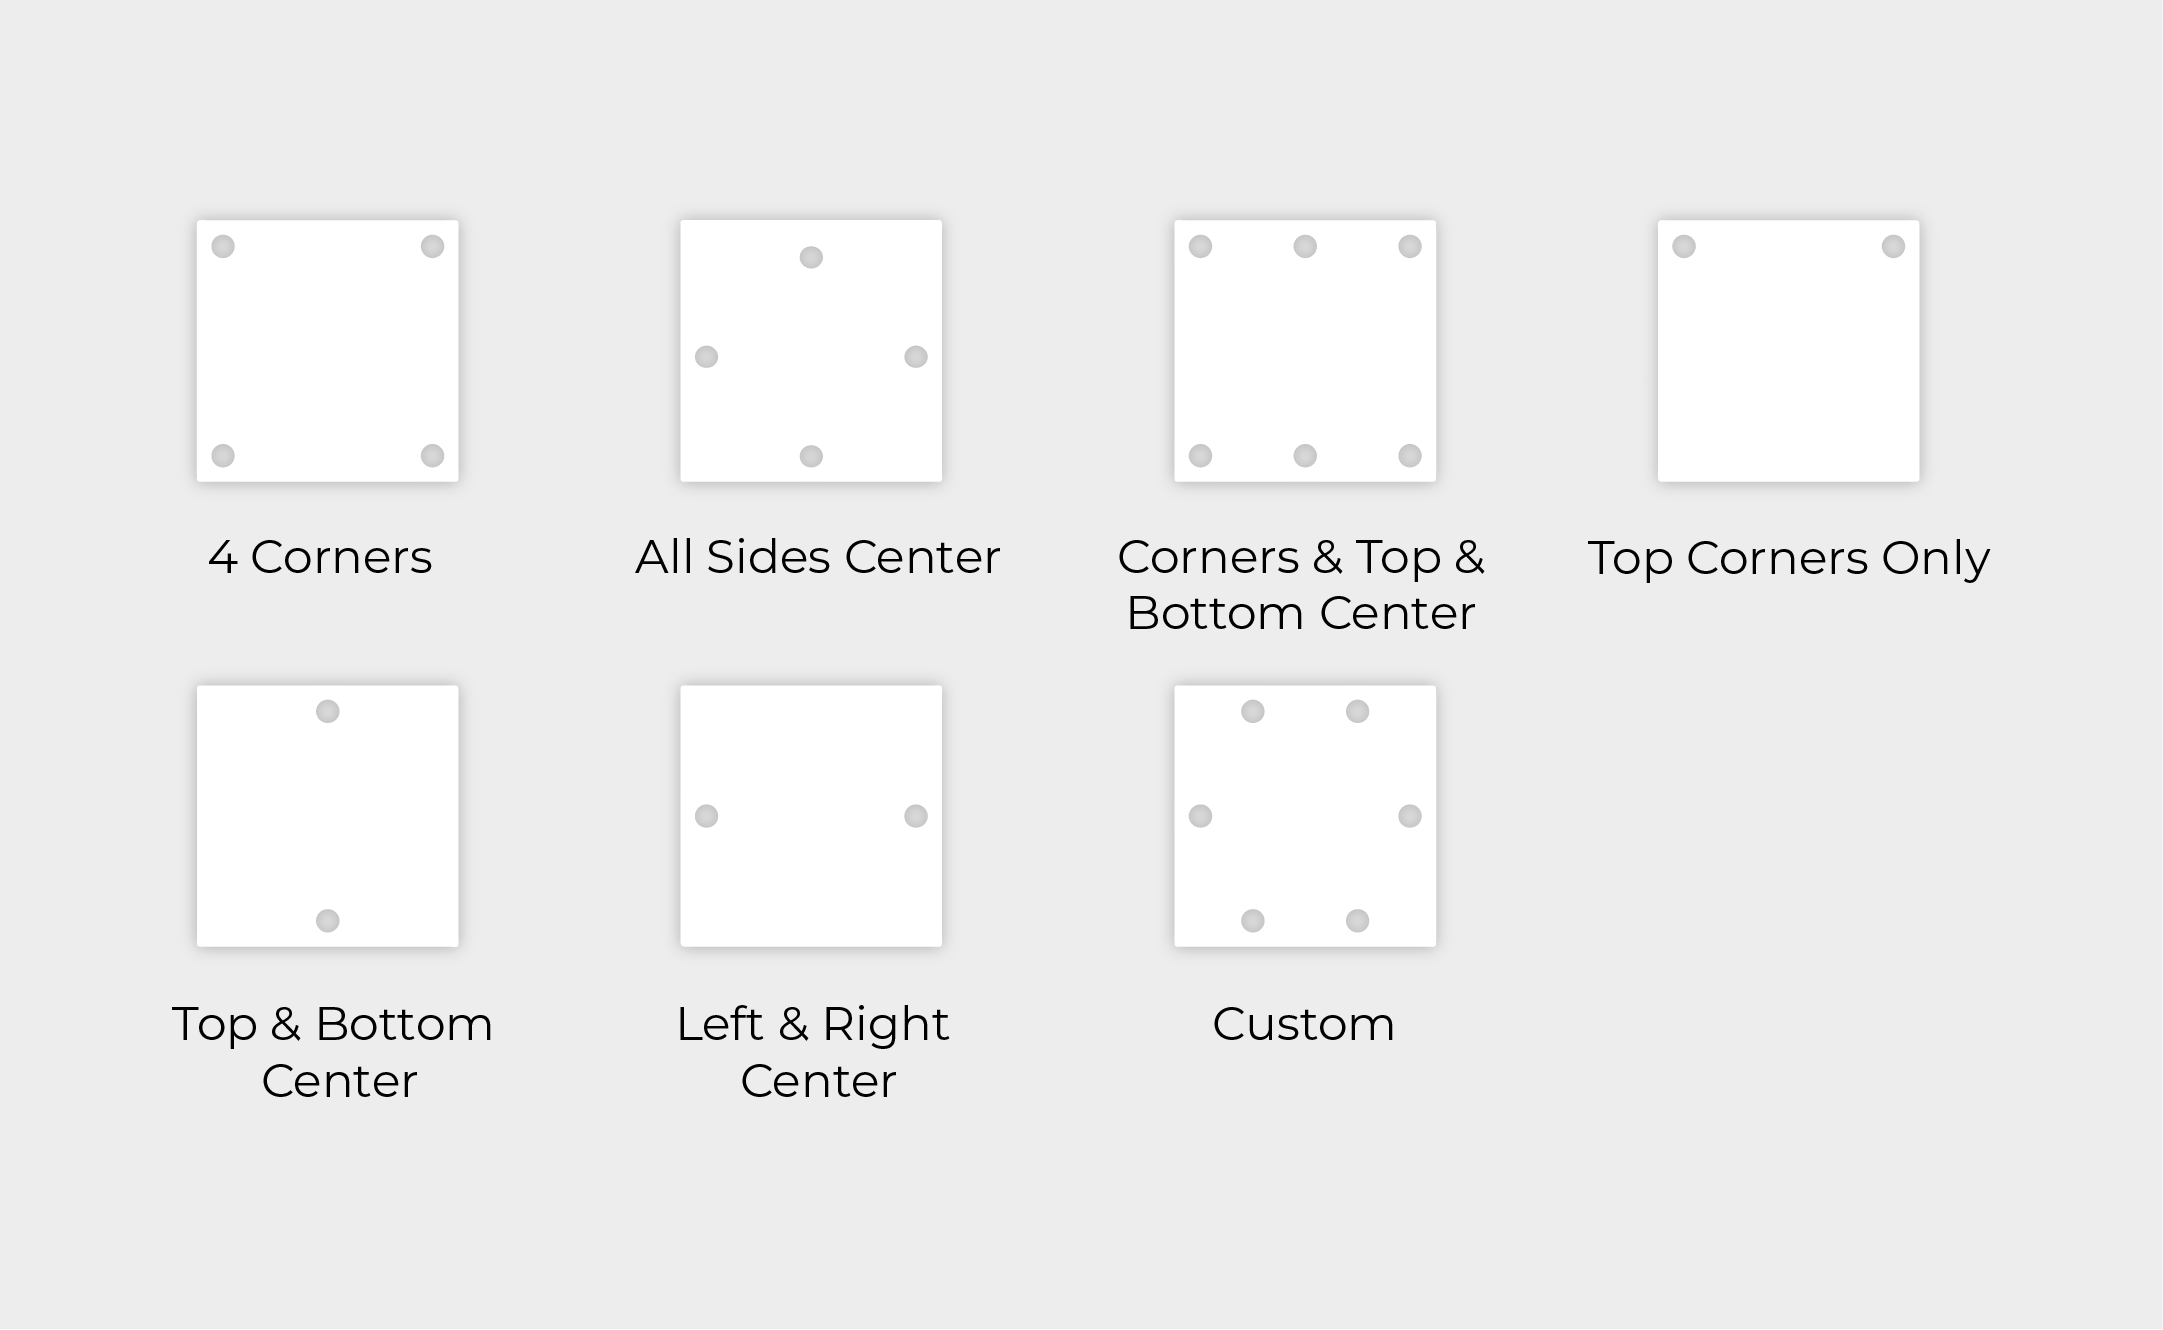
Task: Click the "4 Corners" text label
Action: pos(320,557)
